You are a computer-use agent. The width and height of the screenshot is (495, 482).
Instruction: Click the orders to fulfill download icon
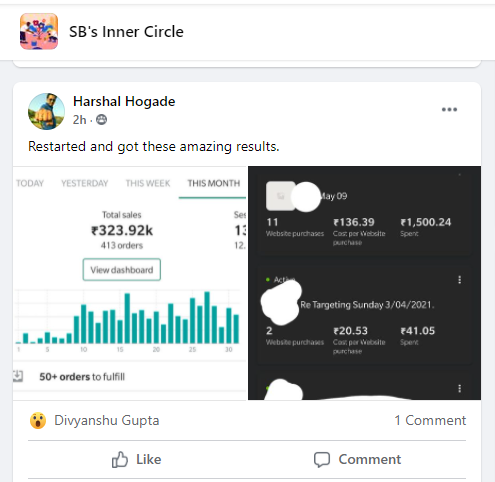(18, 376)
